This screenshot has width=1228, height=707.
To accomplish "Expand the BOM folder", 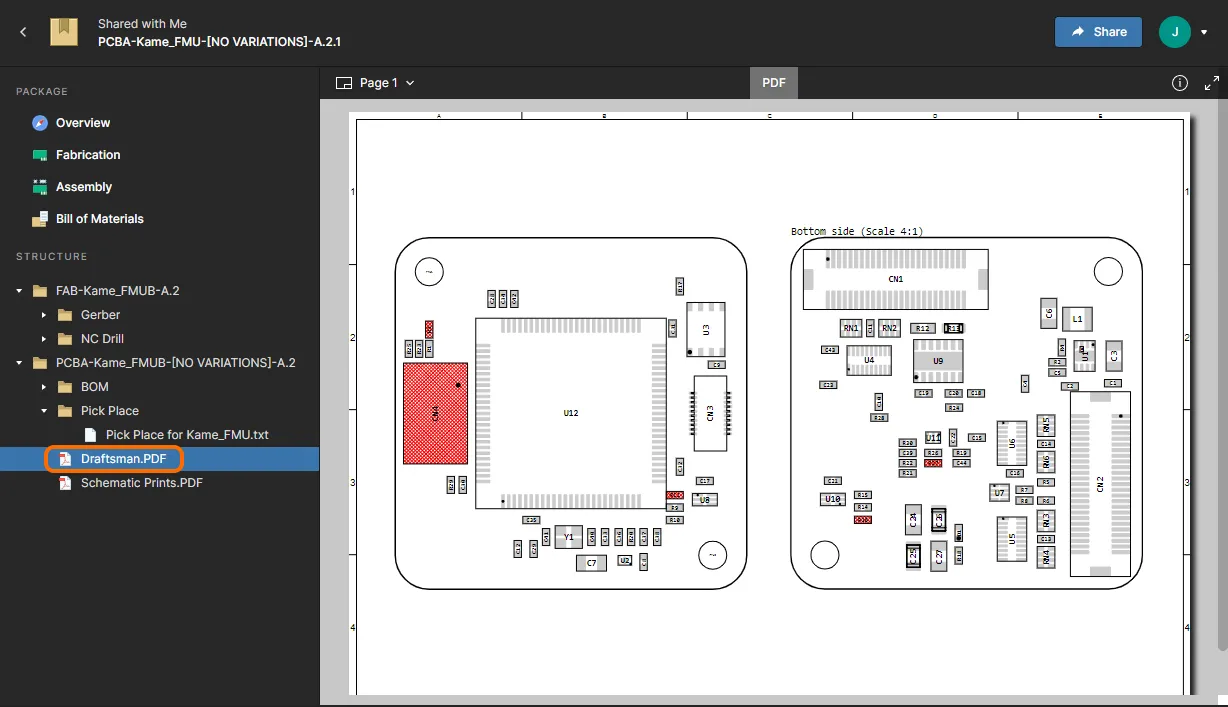I will coord(43,387).
